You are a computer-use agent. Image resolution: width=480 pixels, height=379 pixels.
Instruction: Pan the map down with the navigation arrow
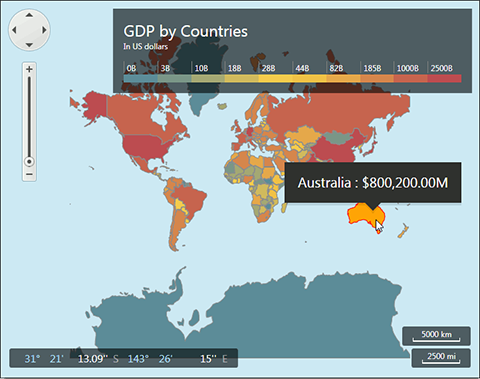point(29,45)
